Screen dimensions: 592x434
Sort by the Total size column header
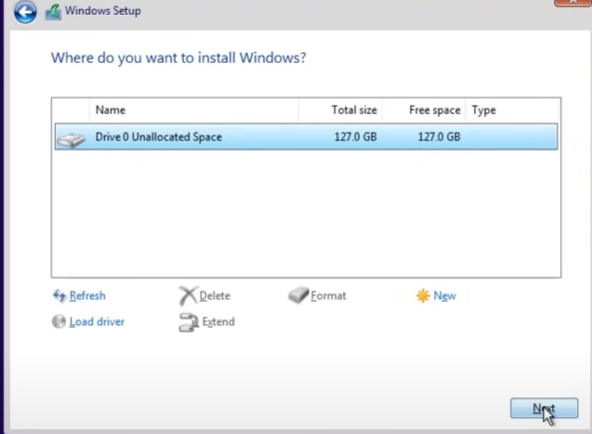click(340, 110)
